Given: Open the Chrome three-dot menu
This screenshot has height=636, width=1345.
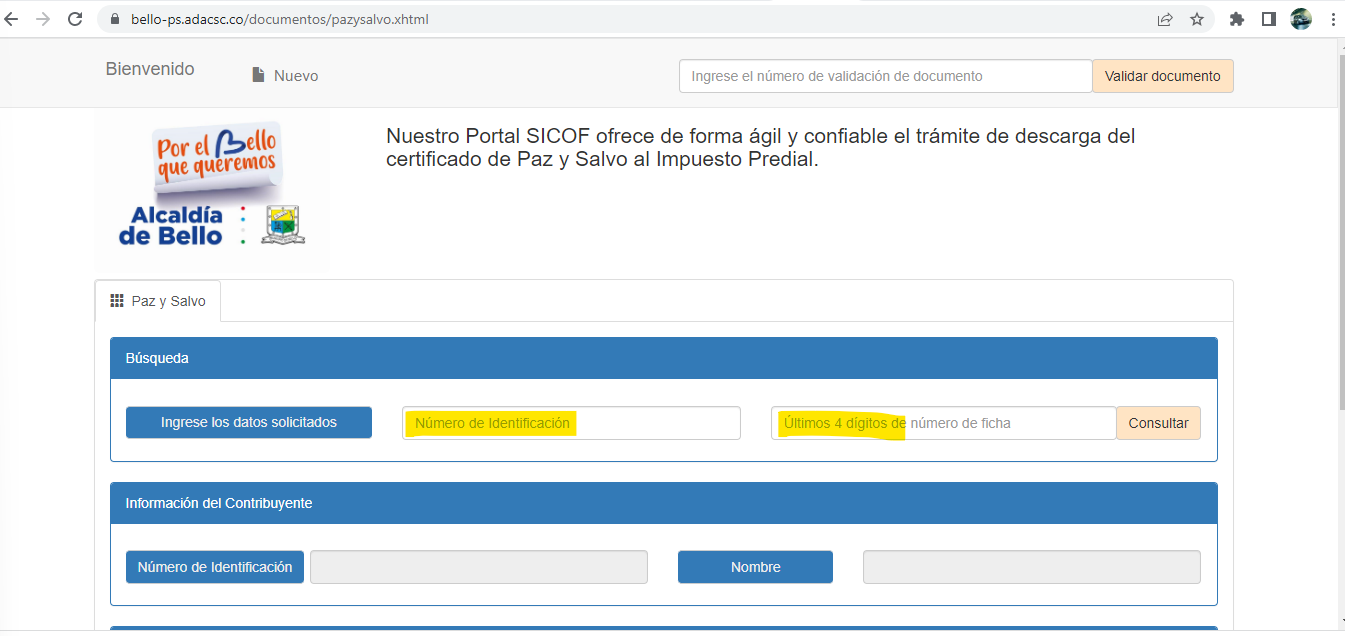Looking at the screenshot, I should 1332,19.
